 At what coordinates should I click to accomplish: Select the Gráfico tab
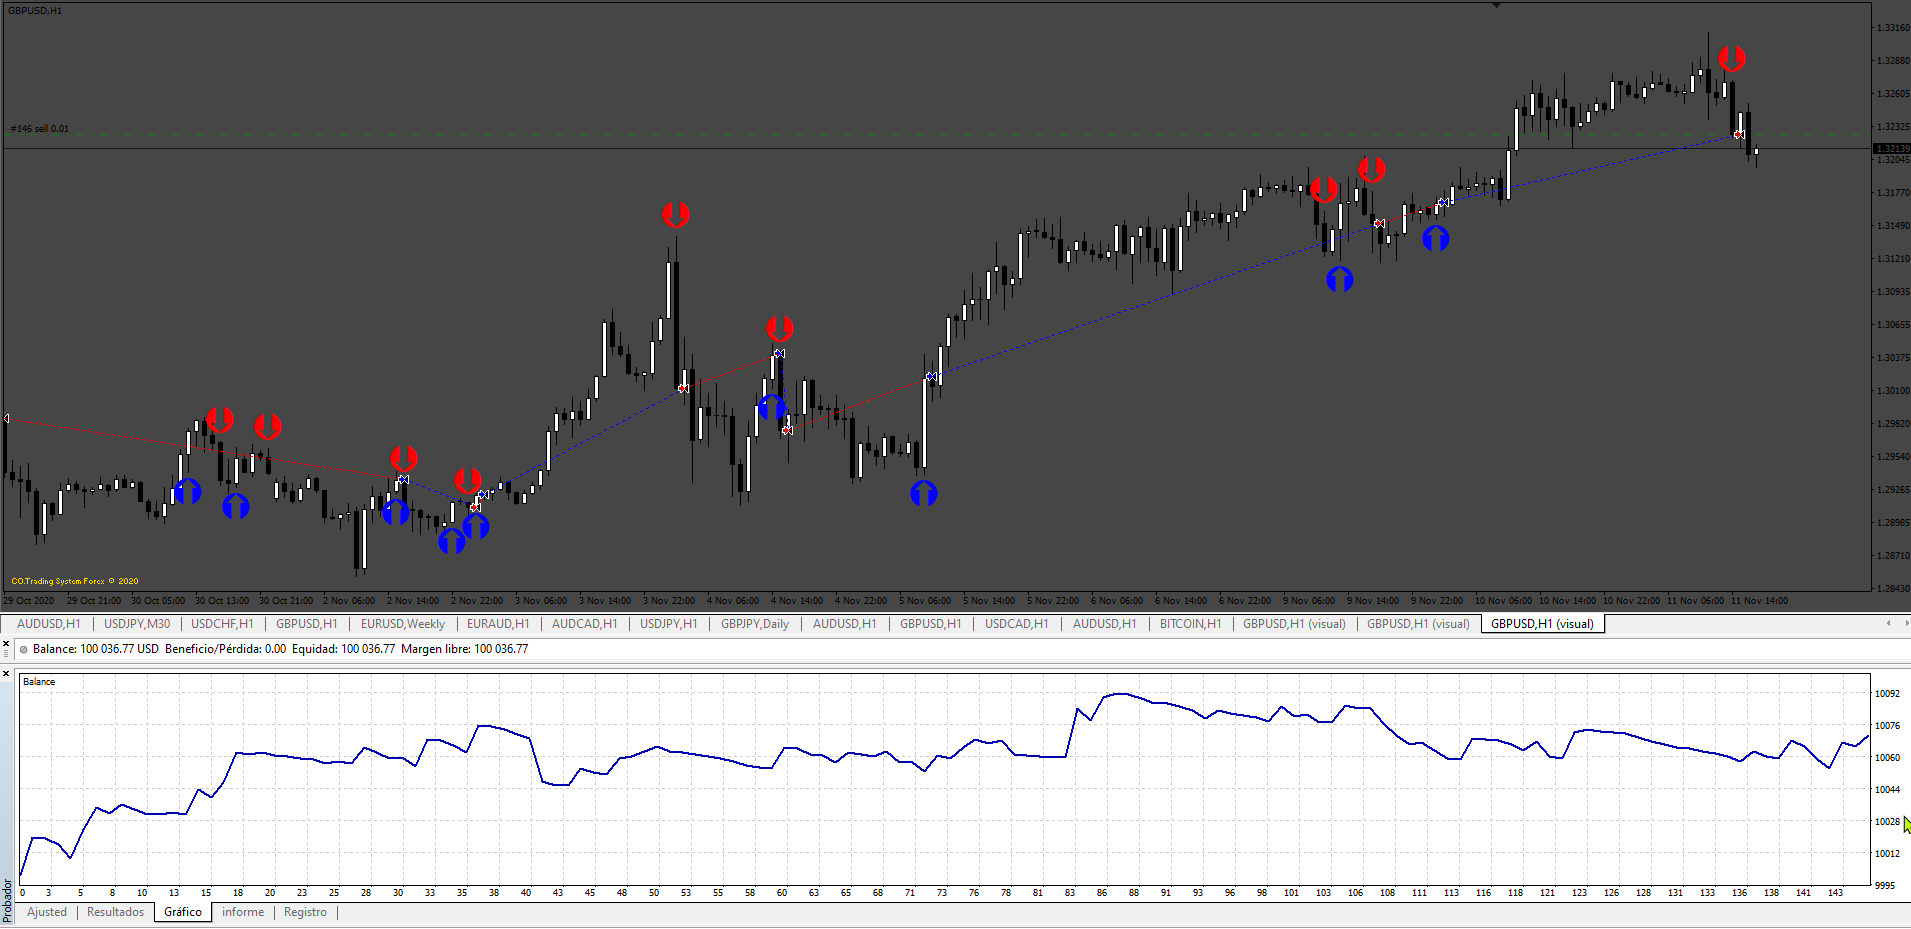coord(183,912)
